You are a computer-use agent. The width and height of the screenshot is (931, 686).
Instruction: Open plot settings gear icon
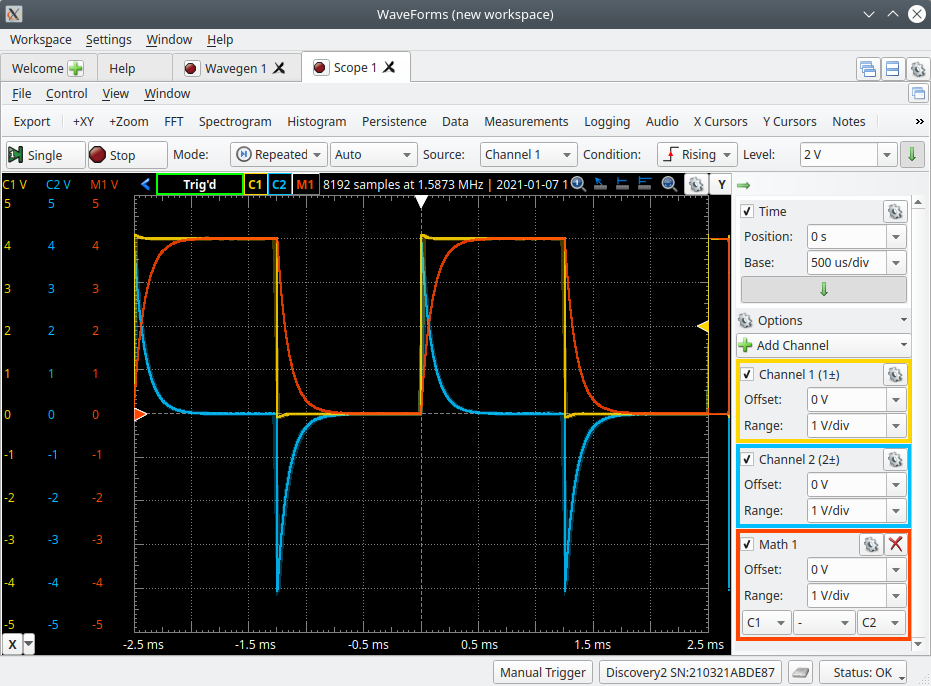696,184
